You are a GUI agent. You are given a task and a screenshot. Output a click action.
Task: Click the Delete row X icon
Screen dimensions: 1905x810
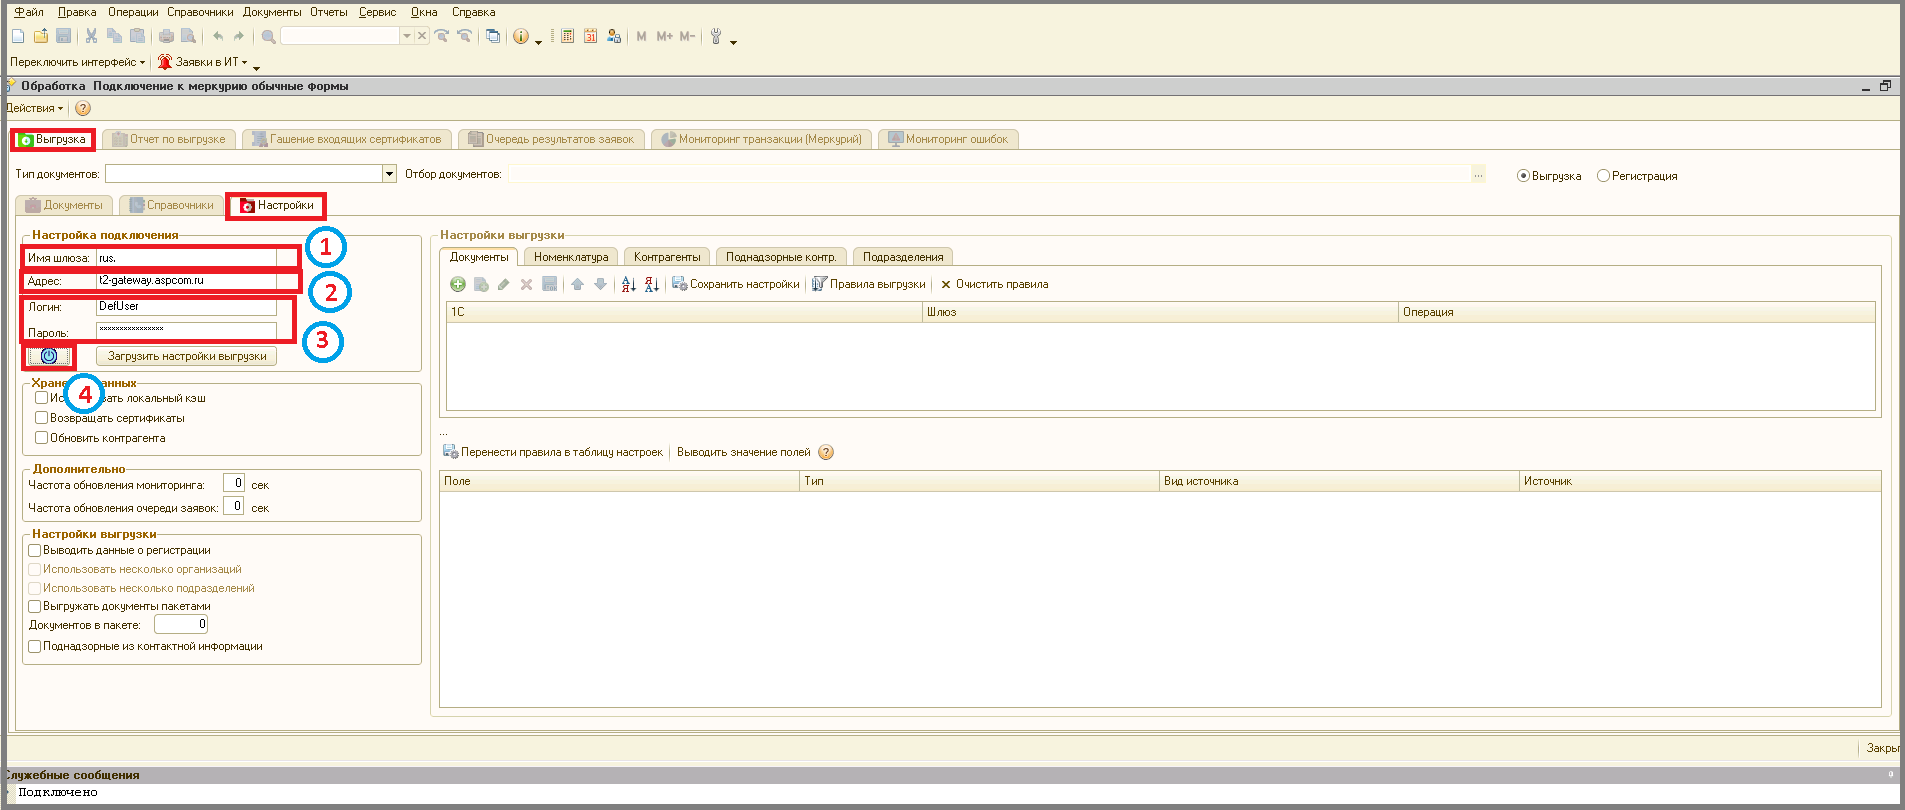(526, 284)
